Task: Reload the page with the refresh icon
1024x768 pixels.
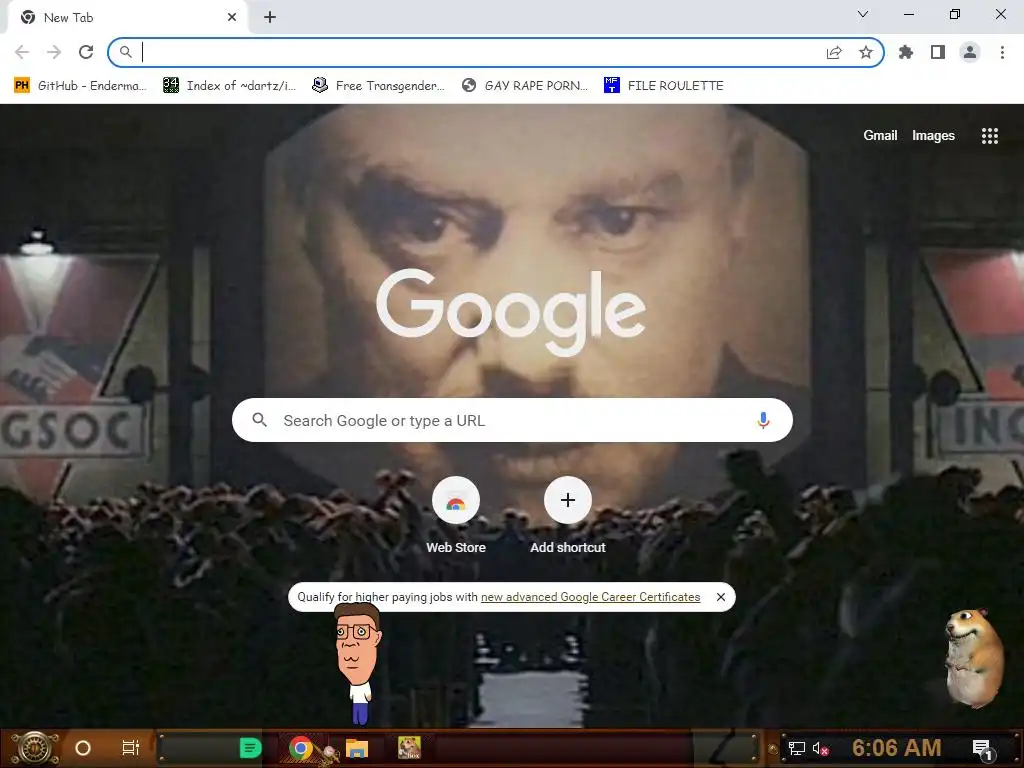Action: [x=86, y=52]
